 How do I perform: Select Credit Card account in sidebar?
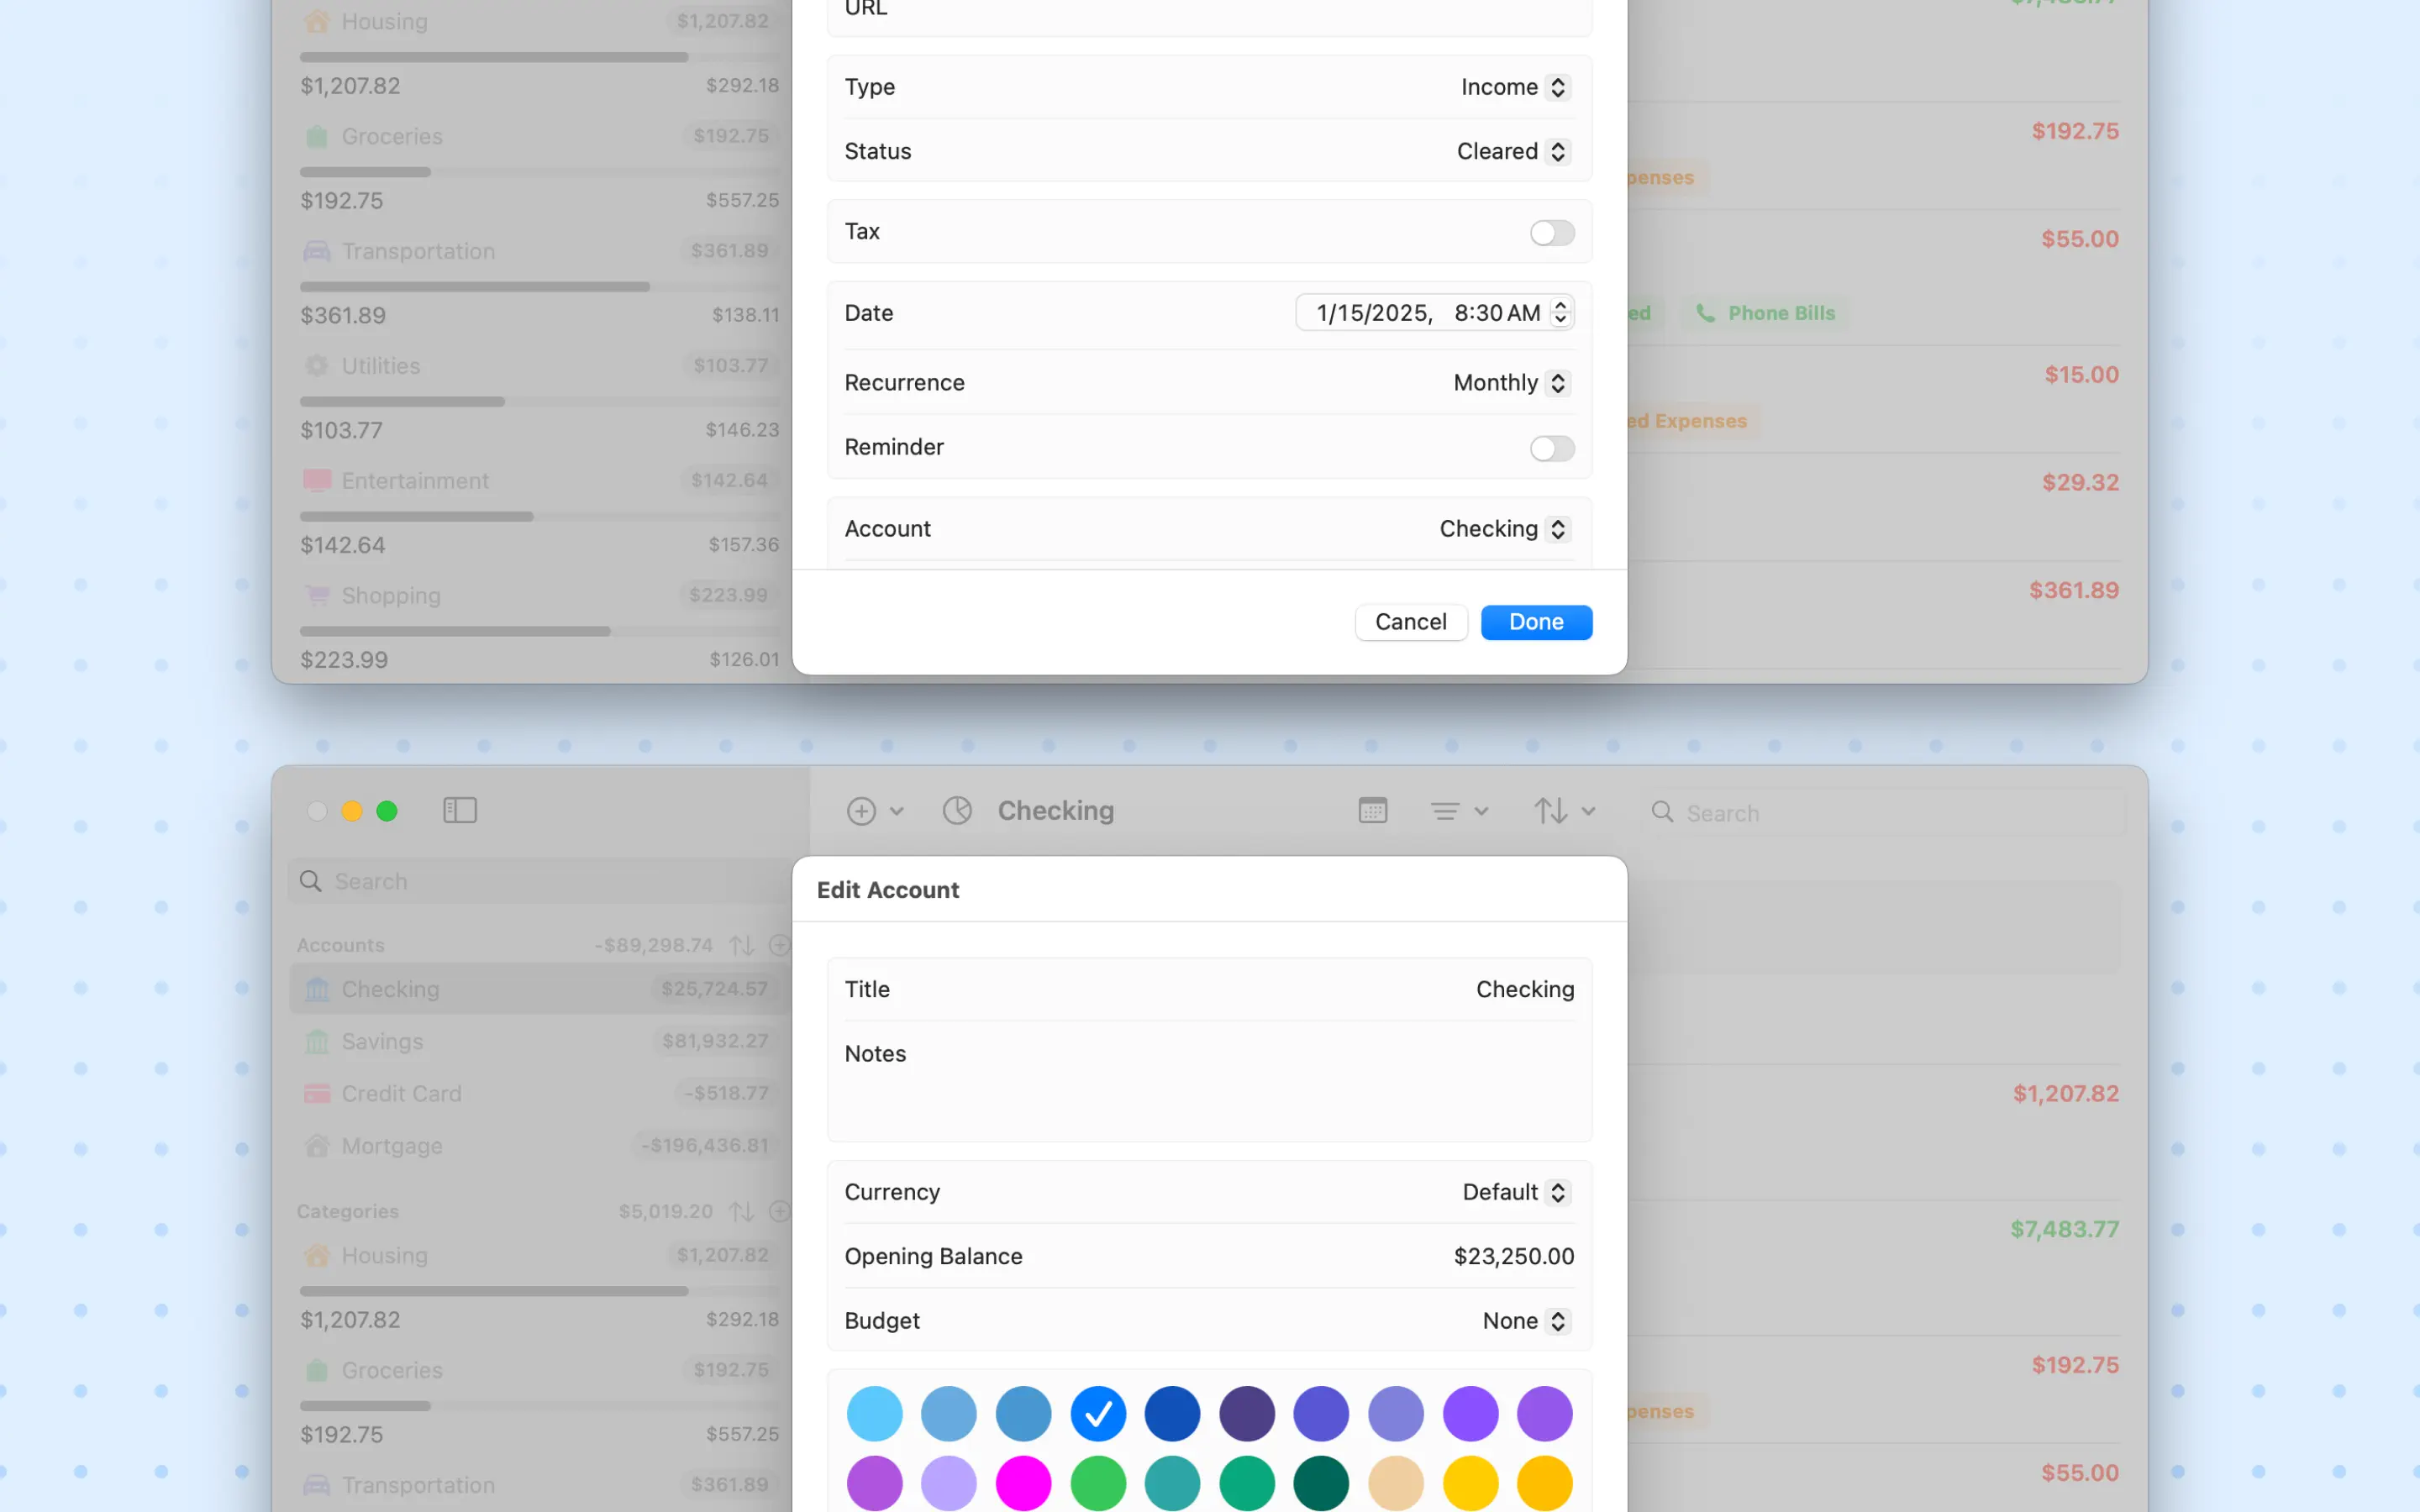(401, 1094)
